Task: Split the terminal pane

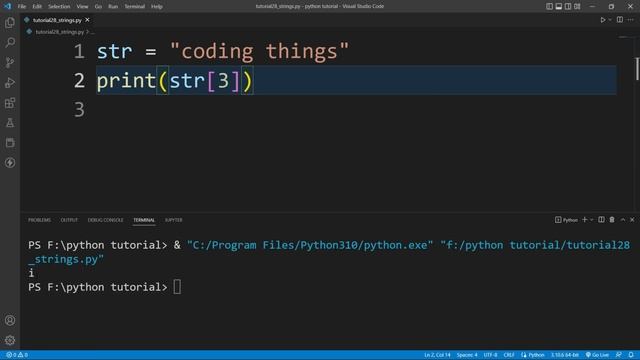Action: (601, 220)
